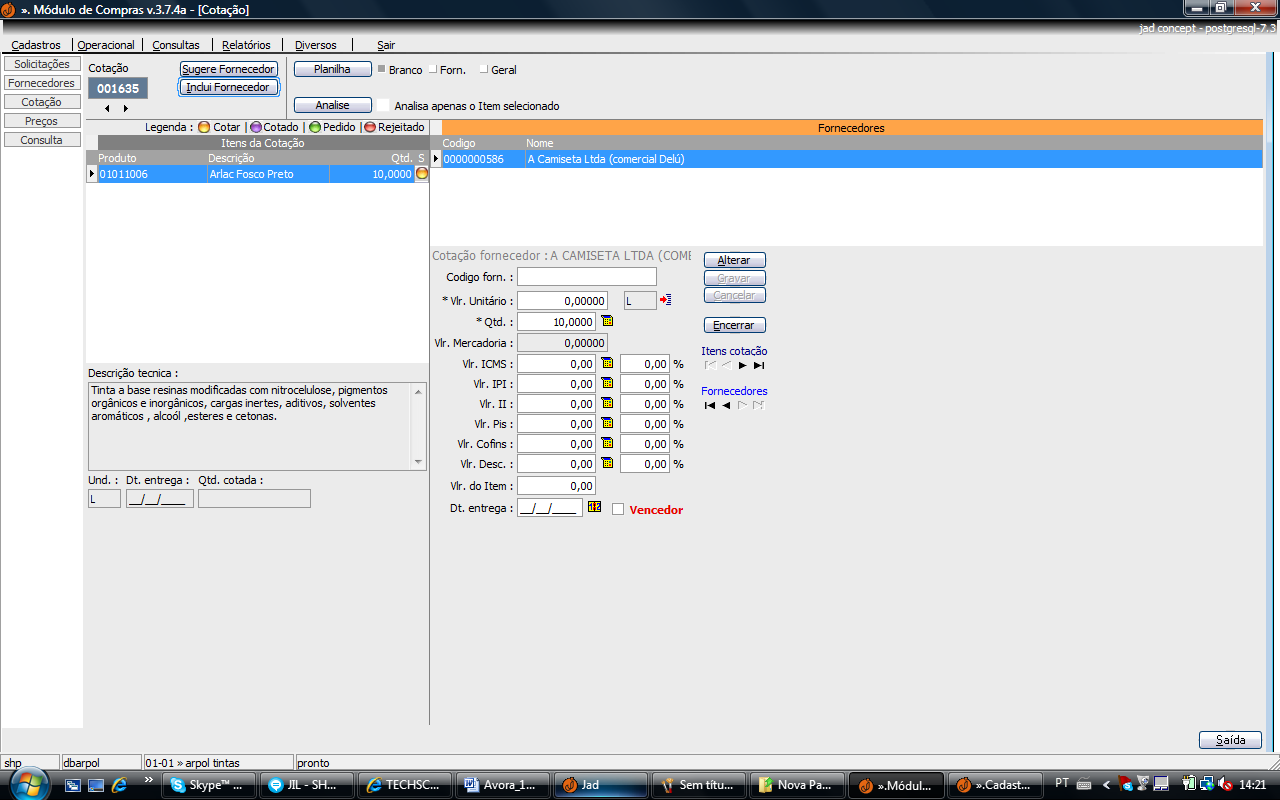Click supplier code 0000000586
This screenshot has height=800, width=1280.
click(x=474, y=159)
